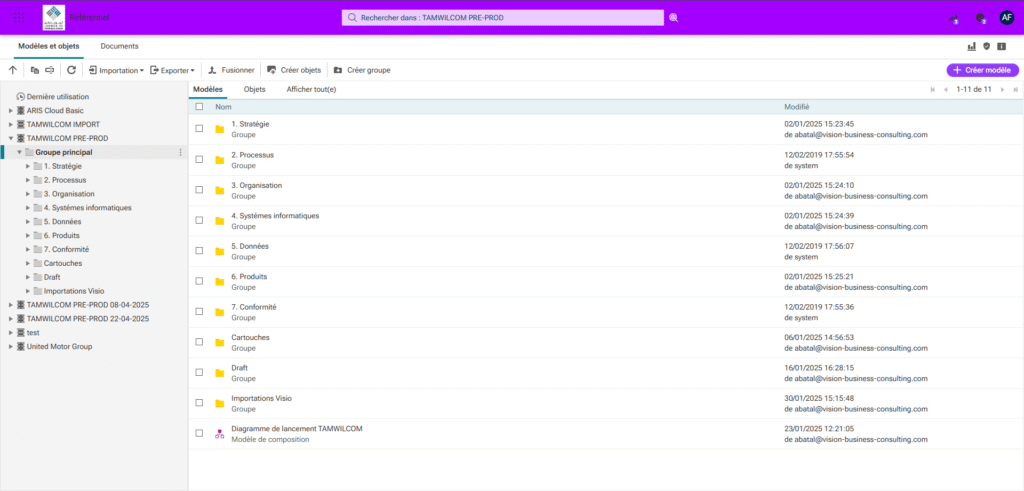Open the AF user avatar menu
Viewport: 1024px width, 491px height.
coord(1006,18)
